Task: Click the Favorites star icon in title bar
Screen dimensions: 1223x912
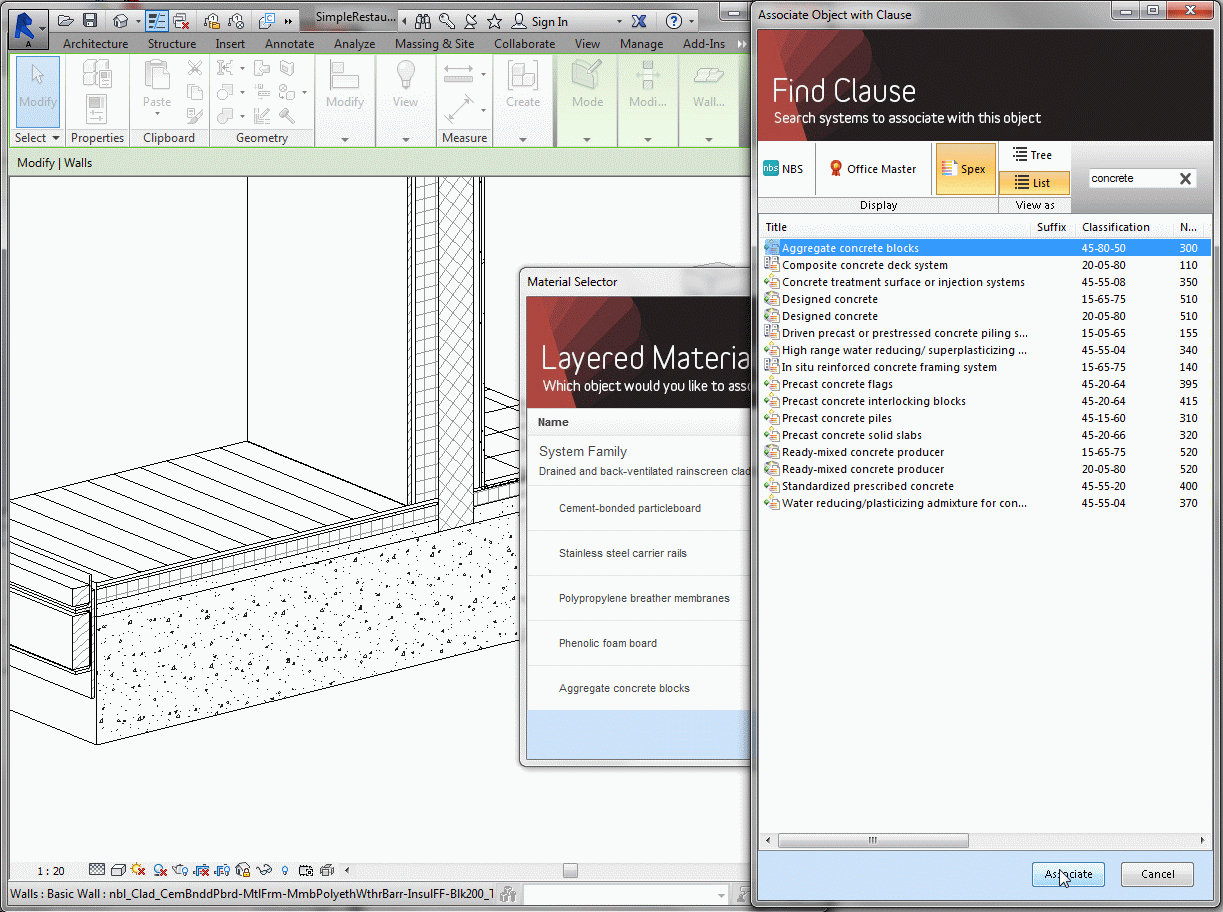Action: click(x=494, y=21)
